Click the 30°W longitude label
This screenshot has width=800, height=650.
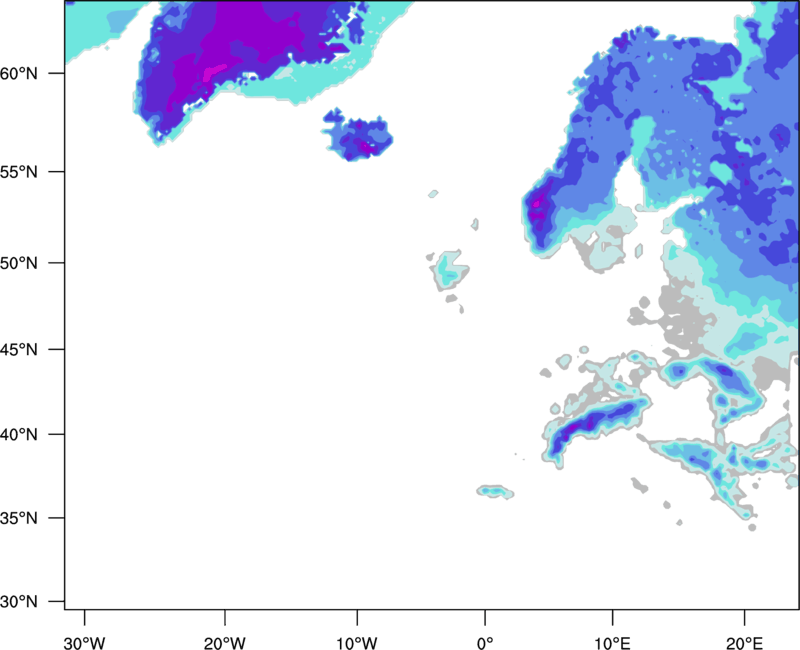point(84,643)
